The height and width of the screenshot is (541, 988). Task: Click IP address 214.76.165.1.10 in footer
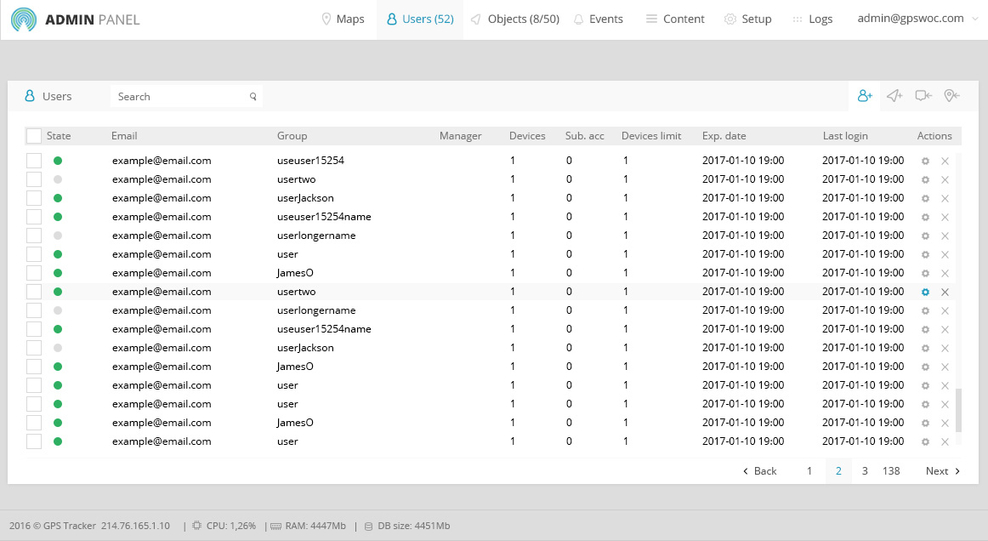pos(135,526)
